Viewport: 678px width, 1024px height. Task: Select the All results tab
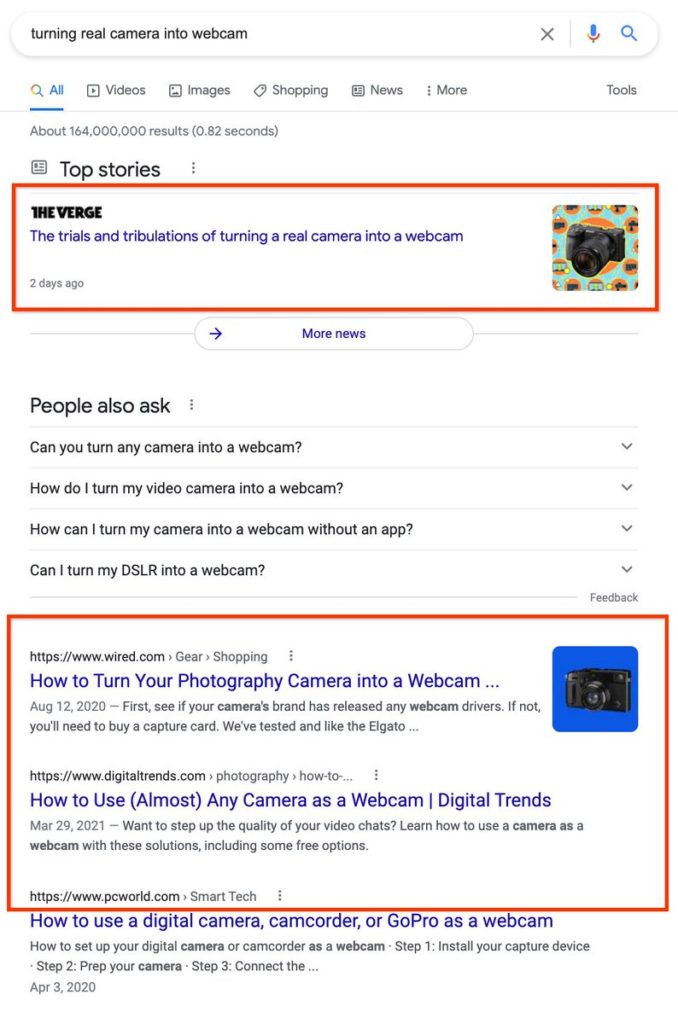click(x=47, y=90)
